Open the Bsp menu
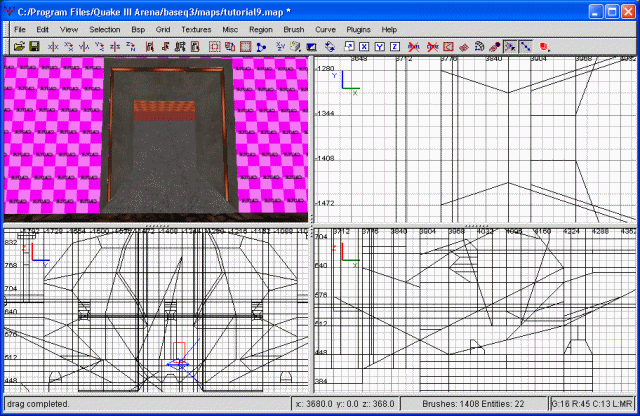Viewport: 640px width, 416px height. coord(138,29)
